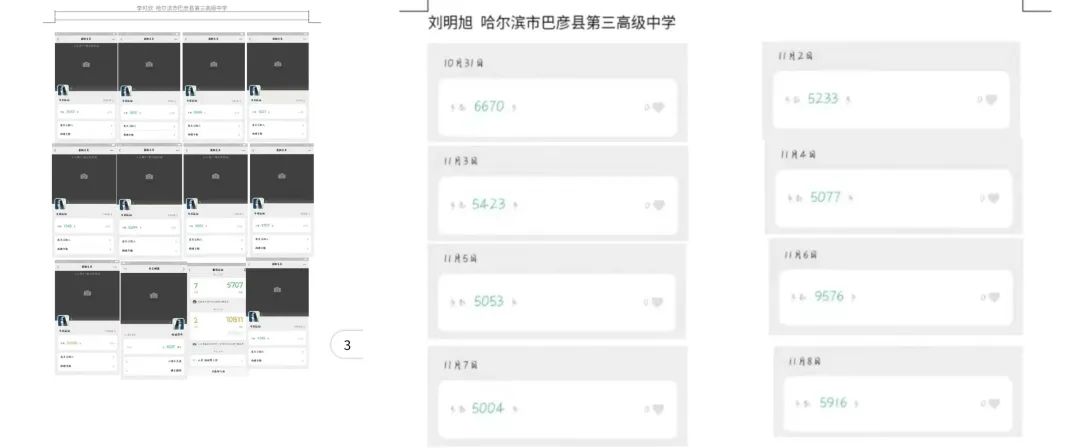Tap the heart next to 9576 steps

[993, 297]
